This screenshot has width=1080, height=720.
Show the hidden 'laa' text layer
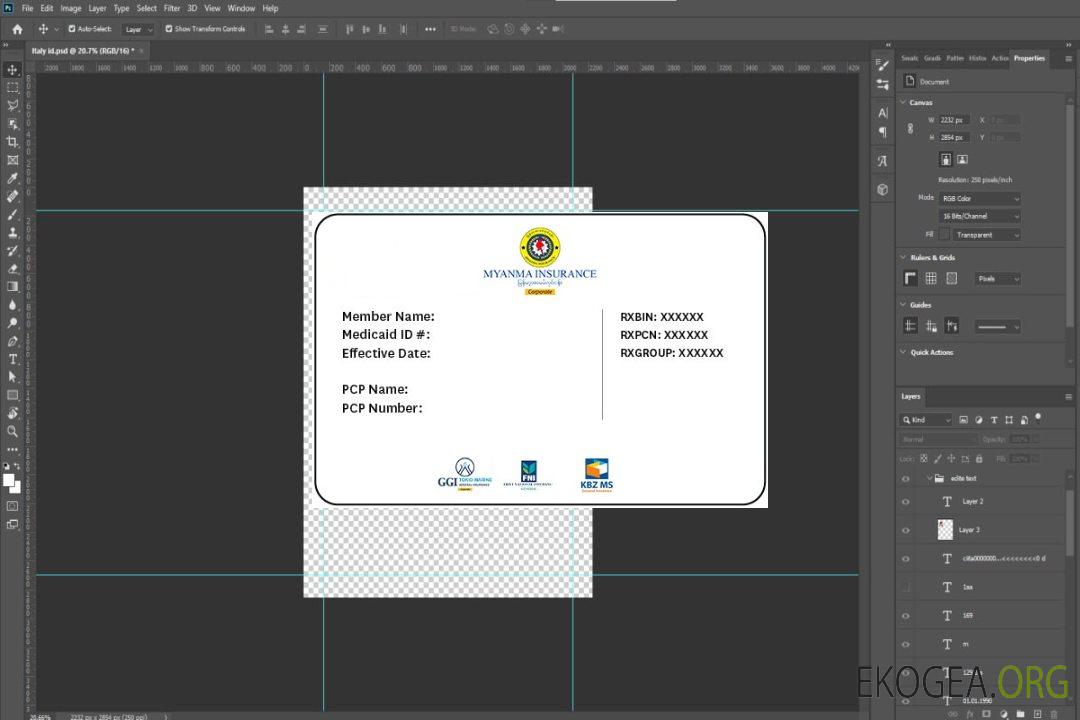click(x=906, y=587)
